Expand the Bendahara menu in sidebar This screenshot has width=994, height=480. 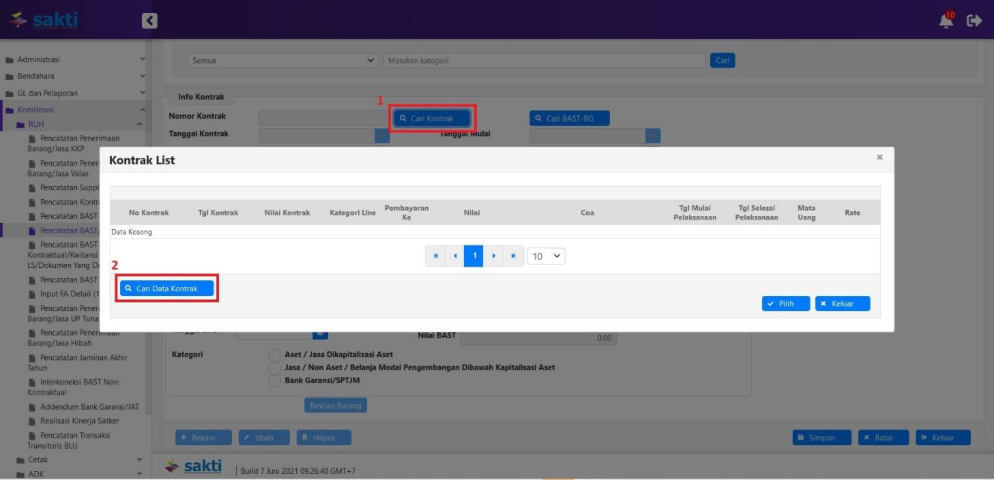[74, 76]
